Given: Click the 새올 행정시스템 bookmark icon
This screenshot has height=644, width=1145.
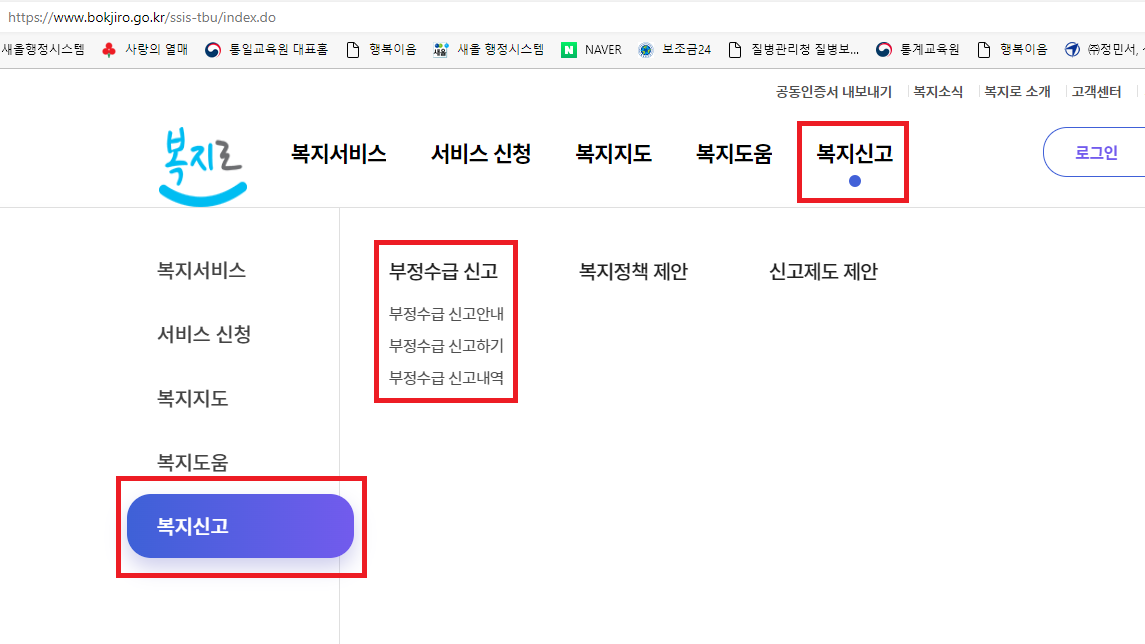Looking at the screenshot, I should click(x=441, y=49).
